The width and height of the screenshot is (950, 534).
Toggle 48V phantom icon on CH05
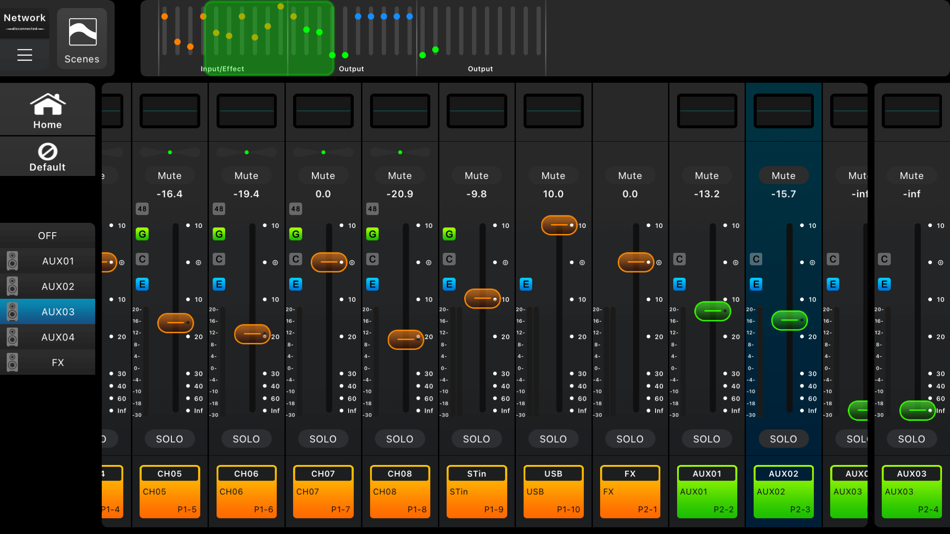point(142,209)
